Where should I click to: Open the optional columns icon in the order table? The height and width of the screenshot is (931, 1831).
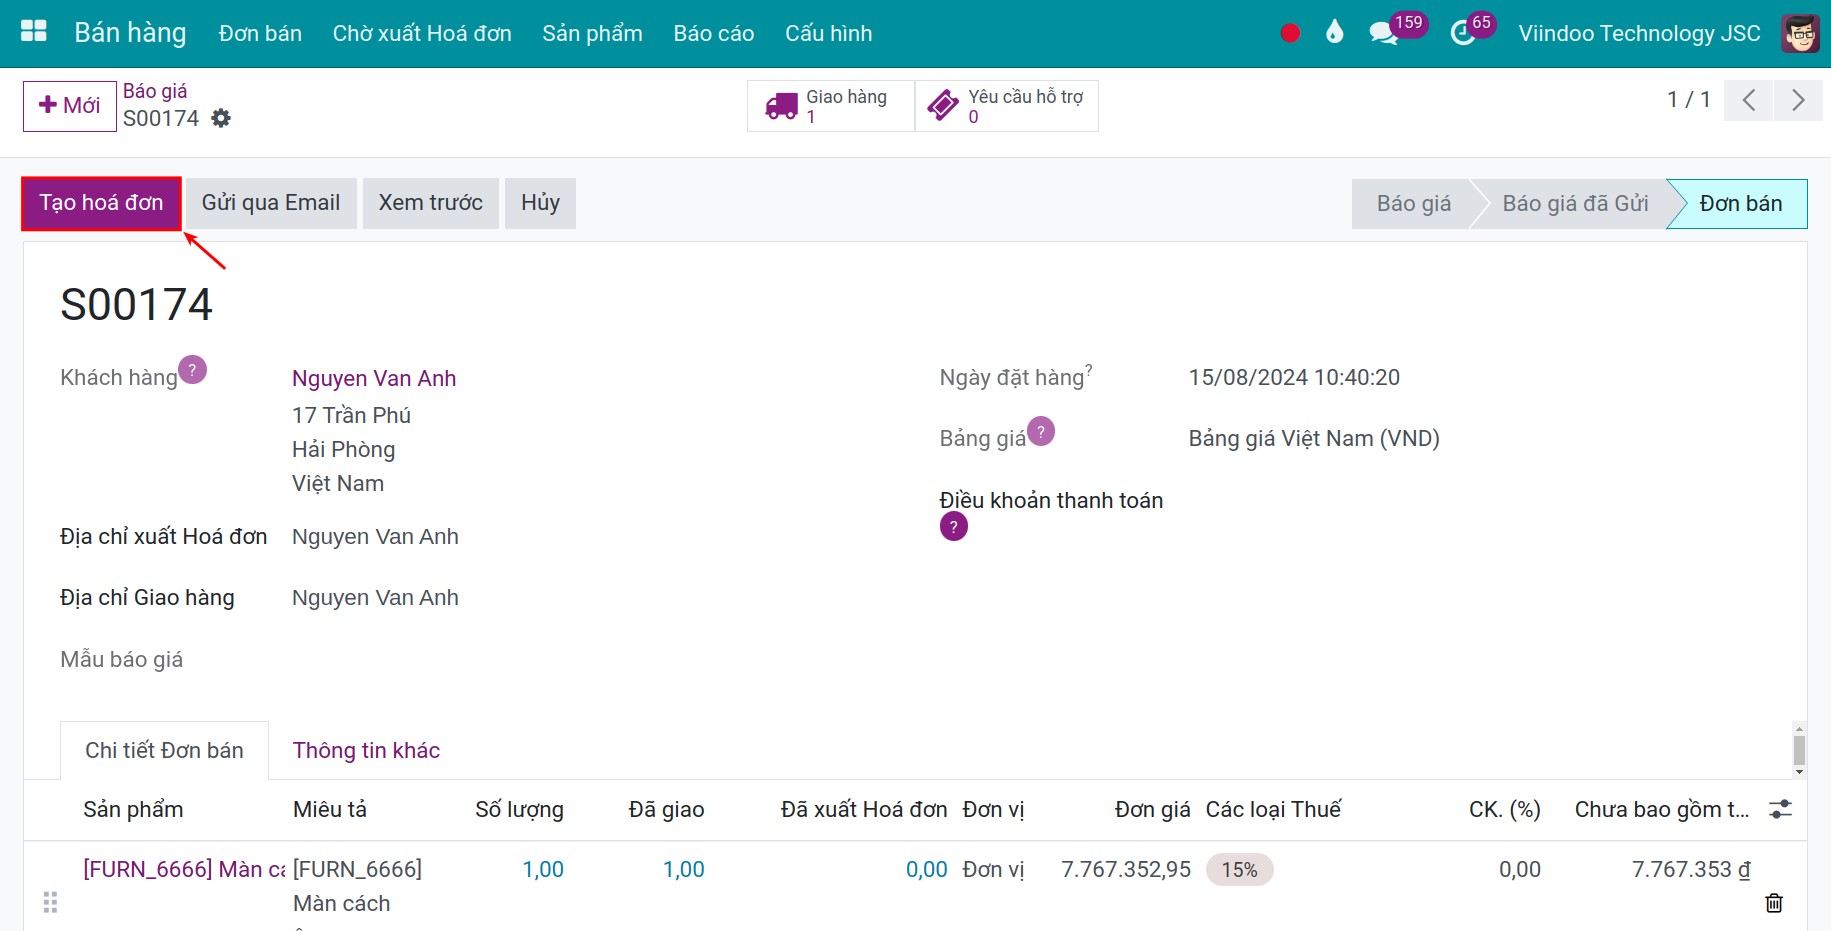(1782, 808)
